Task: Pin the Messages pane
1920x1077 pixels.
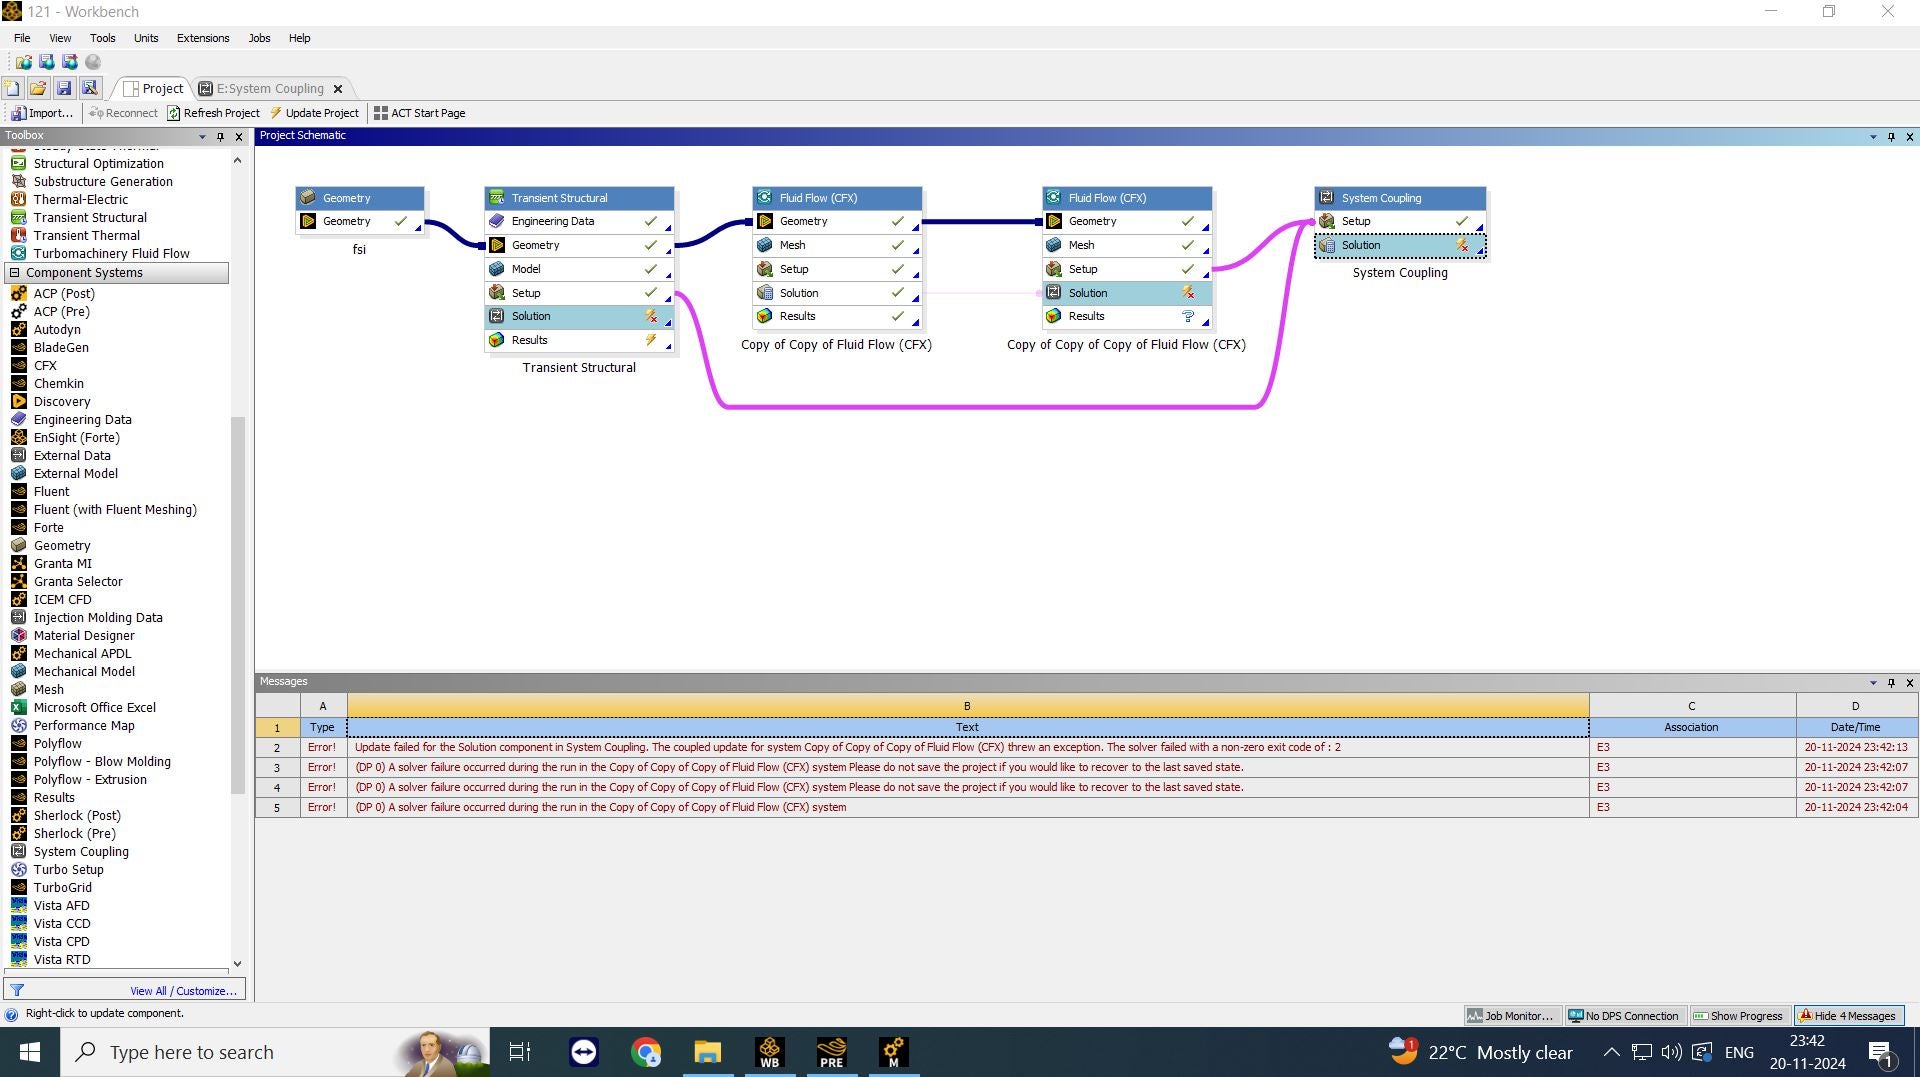Action: [1891, 682]
